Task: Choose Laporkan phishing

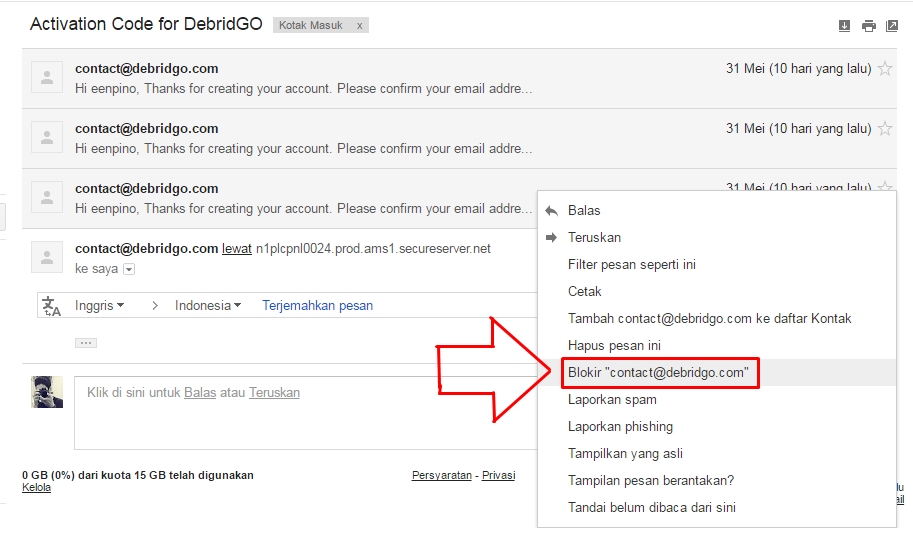Action: [x=716, y=426]
